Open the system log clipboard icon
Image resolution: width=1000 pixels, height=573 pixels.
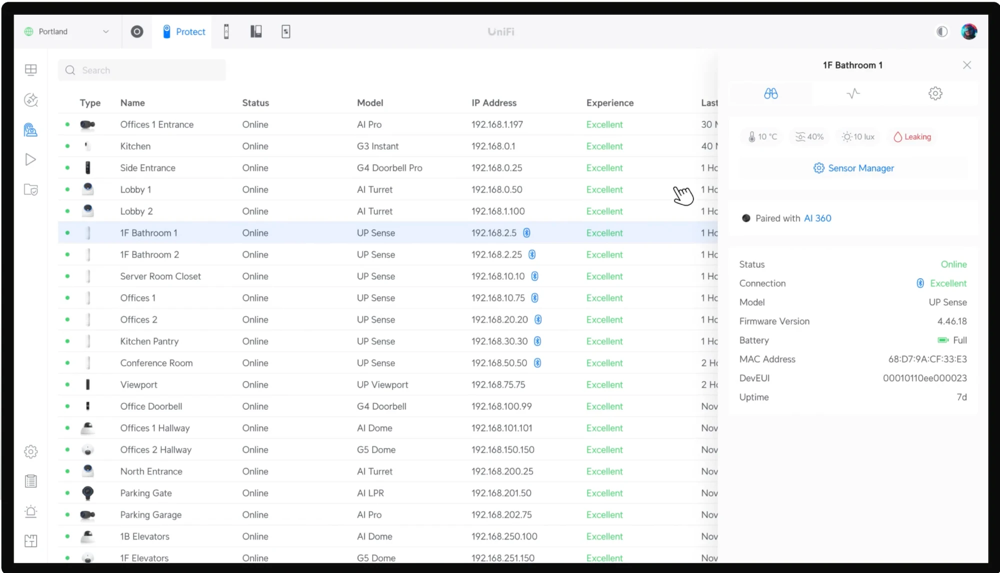pos(31,481)
